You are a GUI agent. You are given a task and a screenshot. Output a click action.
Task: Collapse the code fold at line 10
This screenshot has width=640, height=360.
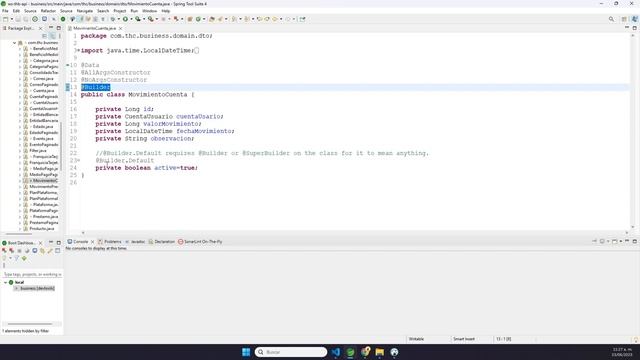pos(68,65)
